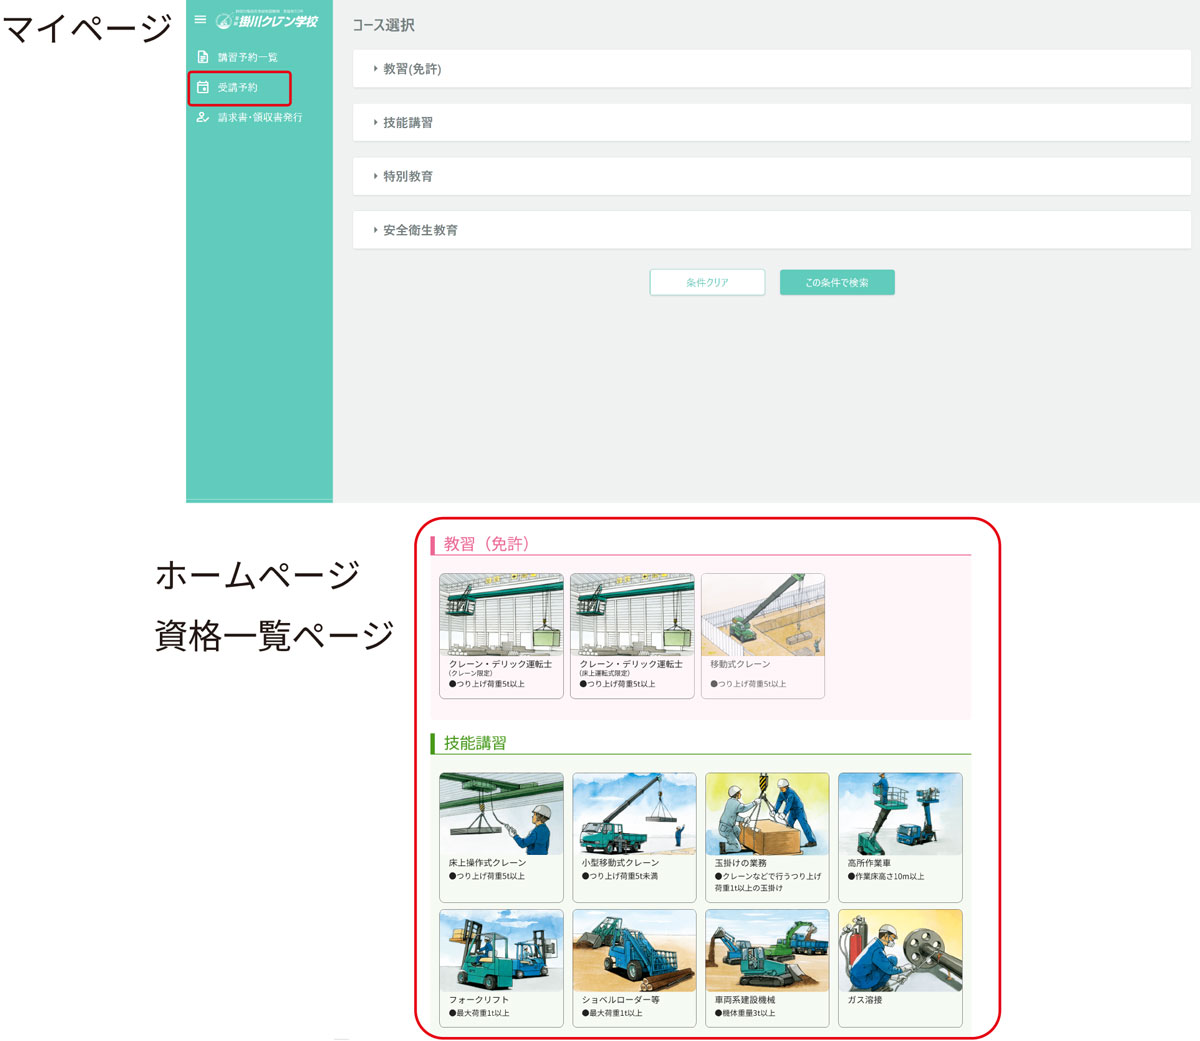Expand the 教習(免許) section
This screenshot has width=1200, height=1041.
pyautogui.click(x=770, y=68)
